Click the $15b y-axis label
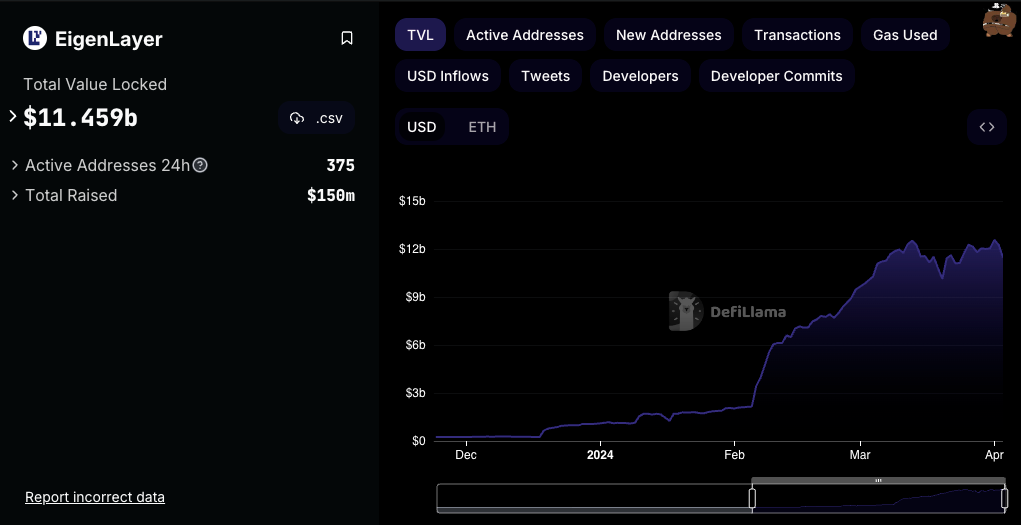1021x525 pixels. (412, 201)
